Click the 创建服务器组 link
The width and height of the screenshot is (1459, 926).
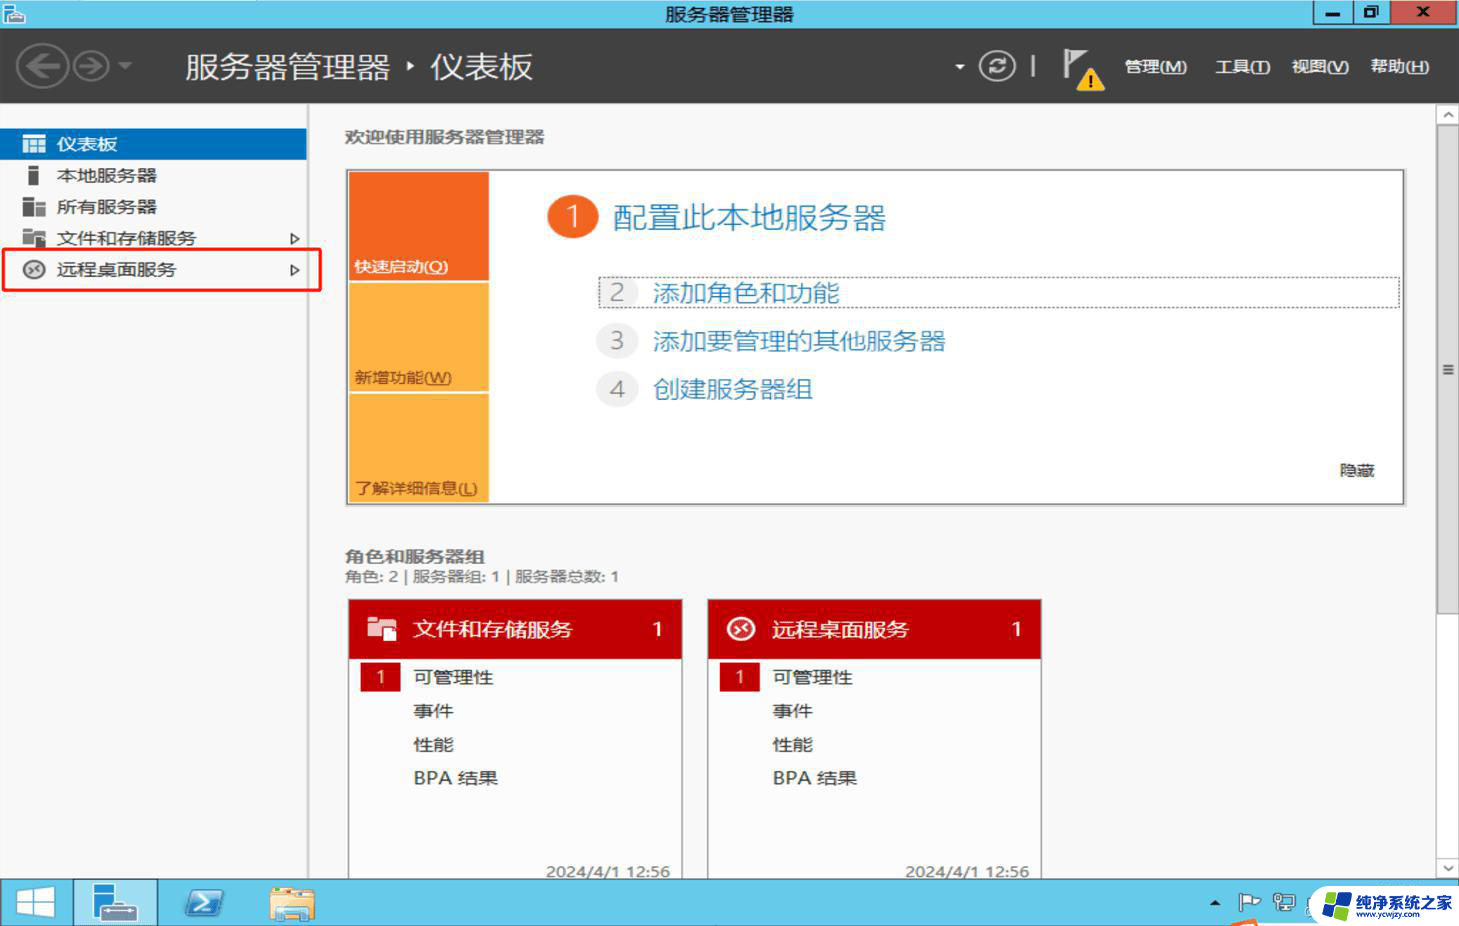coord(733,389)
